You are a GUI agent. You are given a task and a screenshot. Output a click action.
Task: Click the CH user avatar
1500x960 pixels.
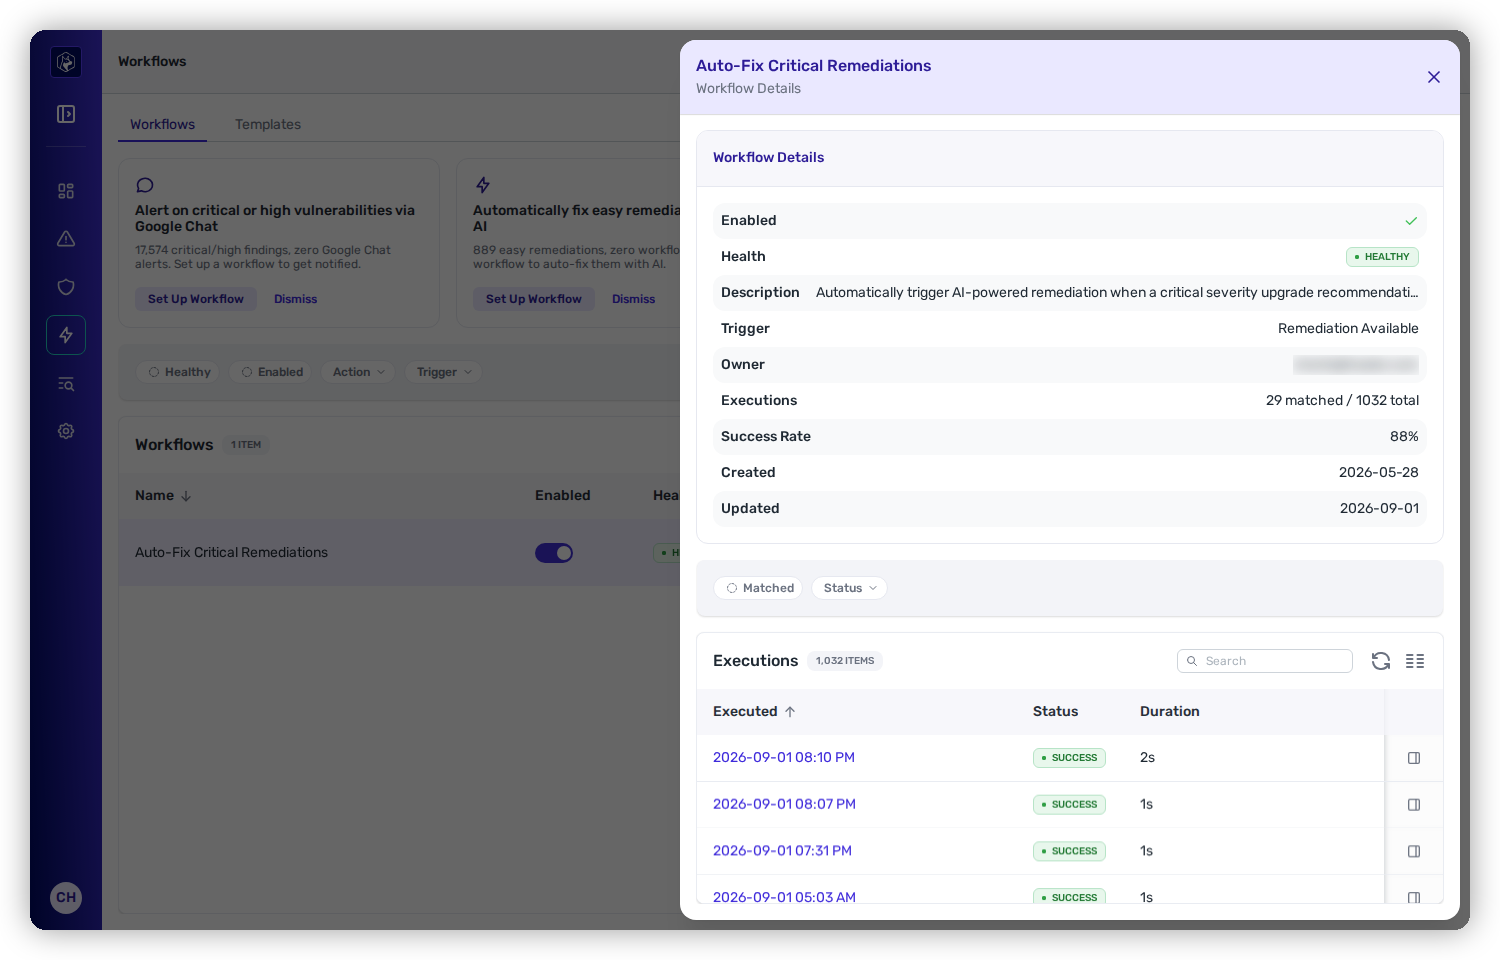pyautogui.click(x=66, y=897)
